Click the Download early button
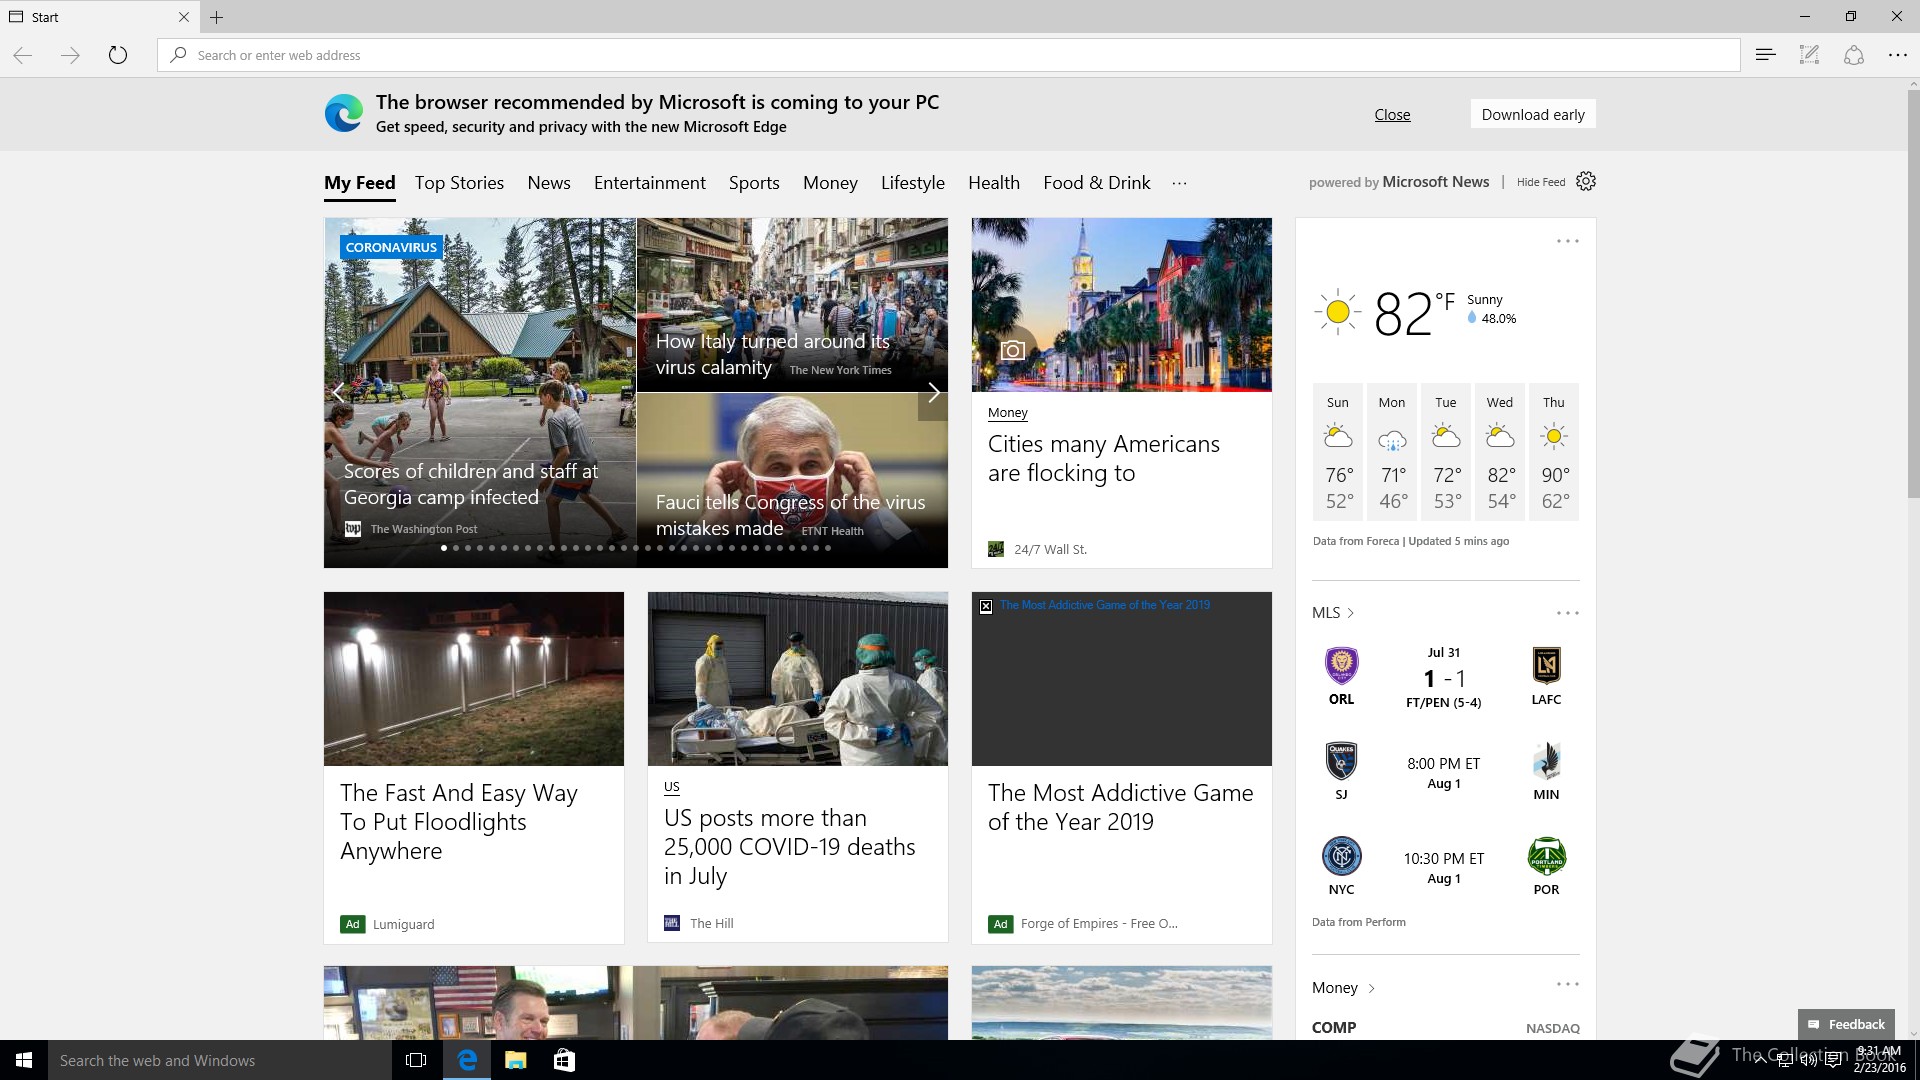Screen dimensions: 1920x1080 click(x=1533, y=114)
